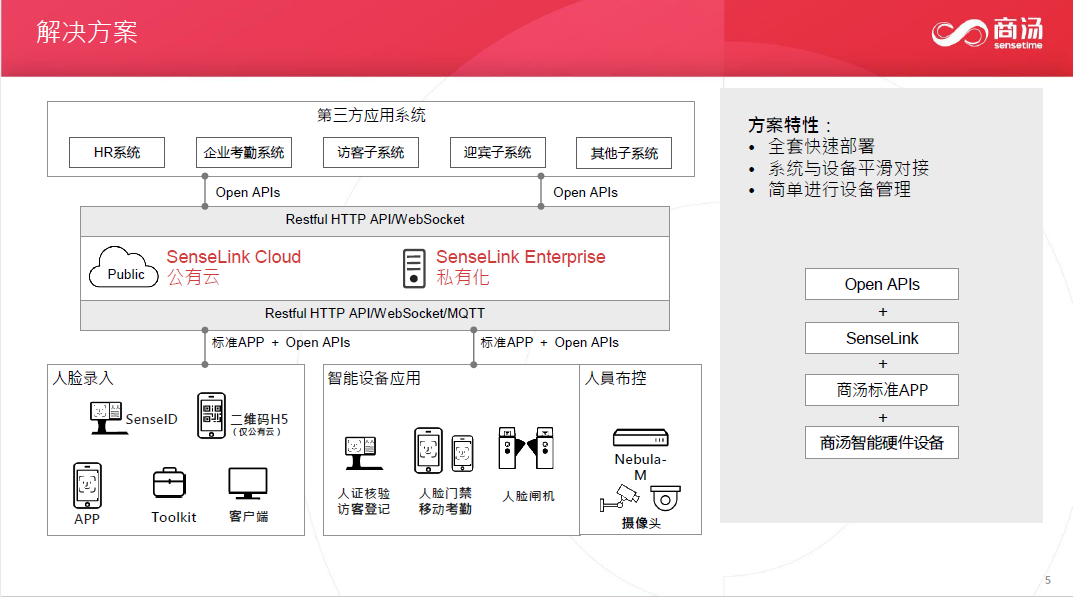Click the slide page number 5
The width and height of the screenshot is (1073, 597).
pos(1048,581)
